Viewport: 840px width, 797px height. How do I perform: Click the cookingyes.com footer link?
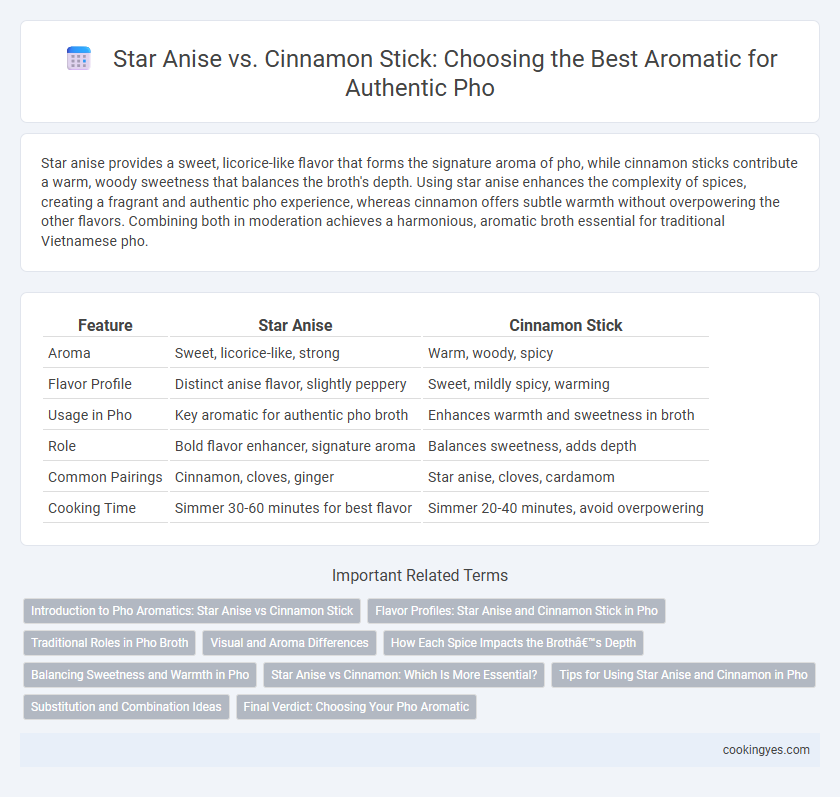766,750
